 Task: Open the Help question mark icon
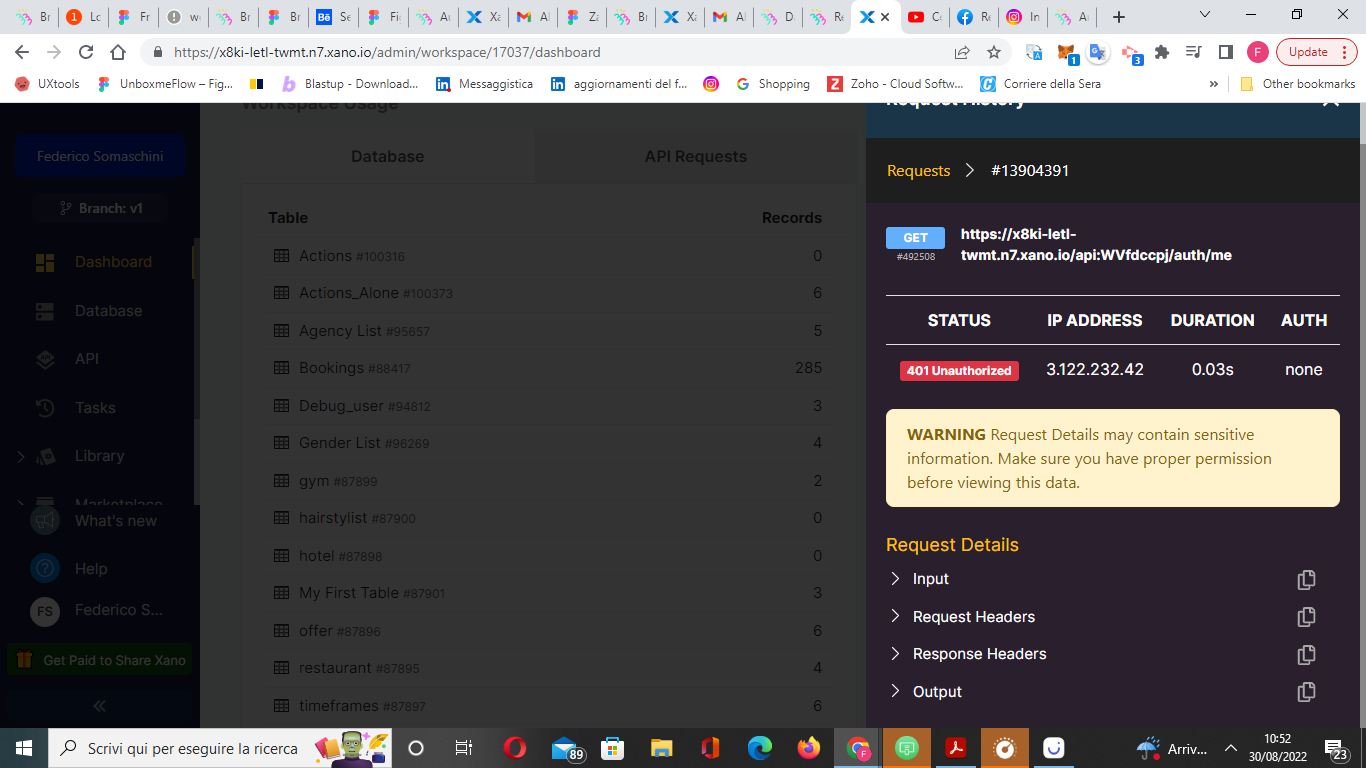pos(45,569)
